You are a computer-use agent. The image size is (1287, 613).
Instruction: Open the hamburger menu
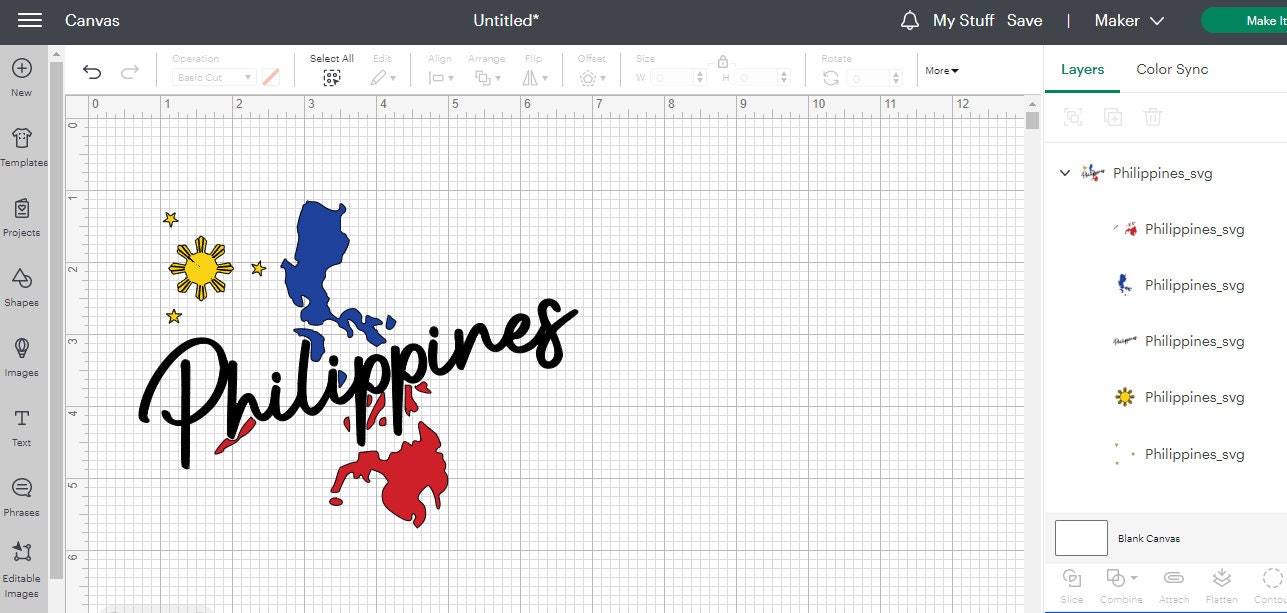click(x=28, y=20)
